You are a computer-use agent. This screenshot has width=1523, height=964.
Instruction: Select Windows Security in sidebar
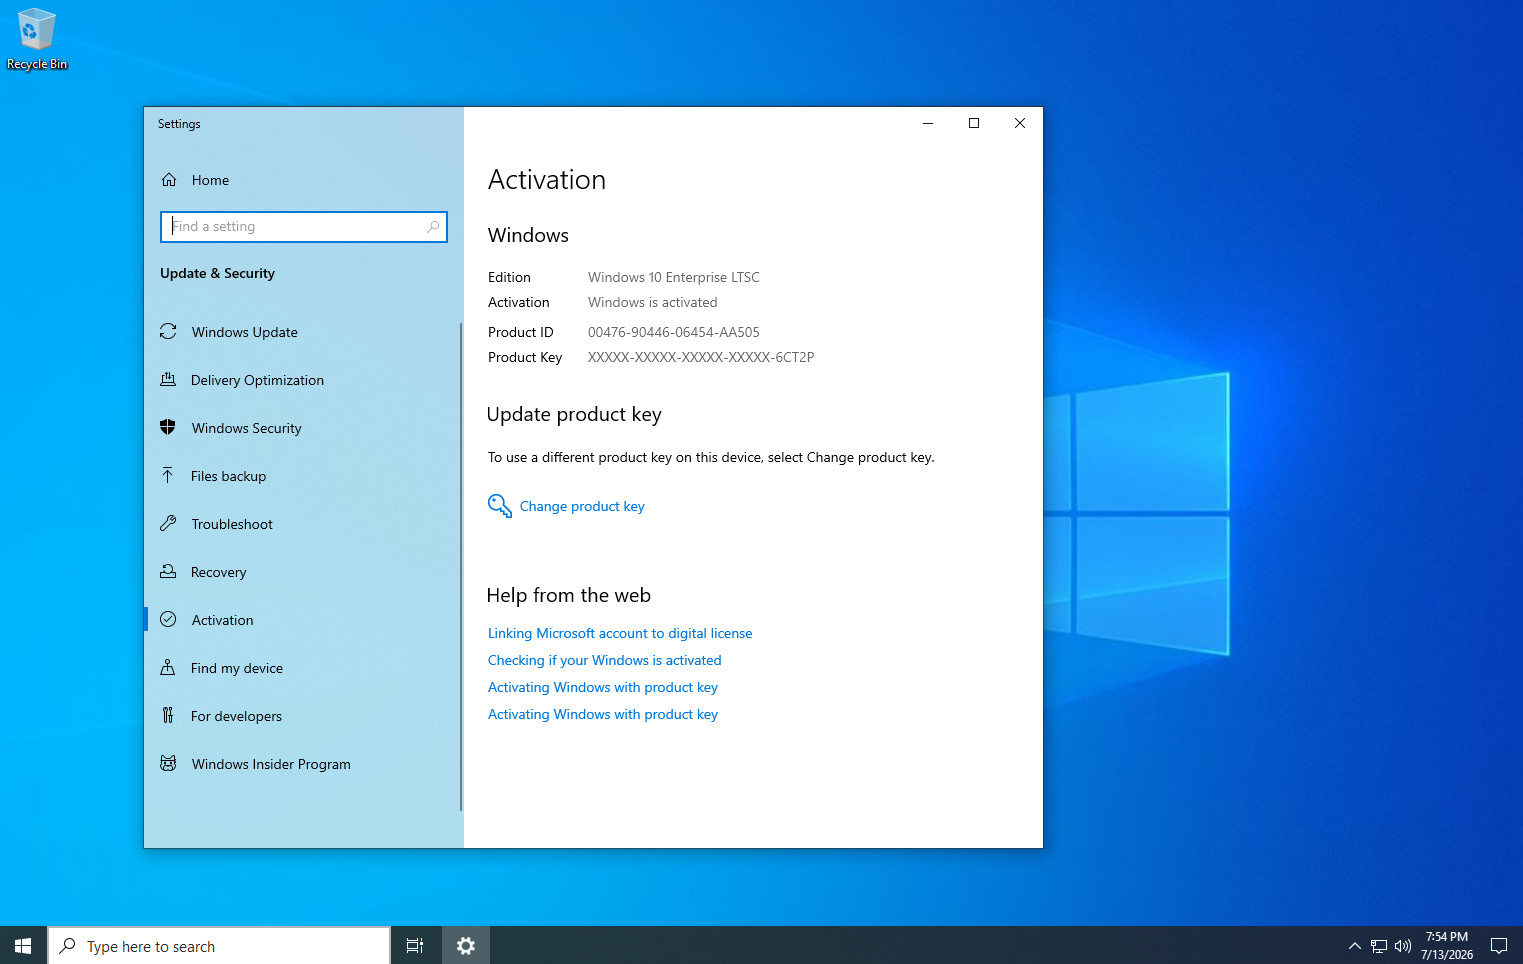(302, 428)
